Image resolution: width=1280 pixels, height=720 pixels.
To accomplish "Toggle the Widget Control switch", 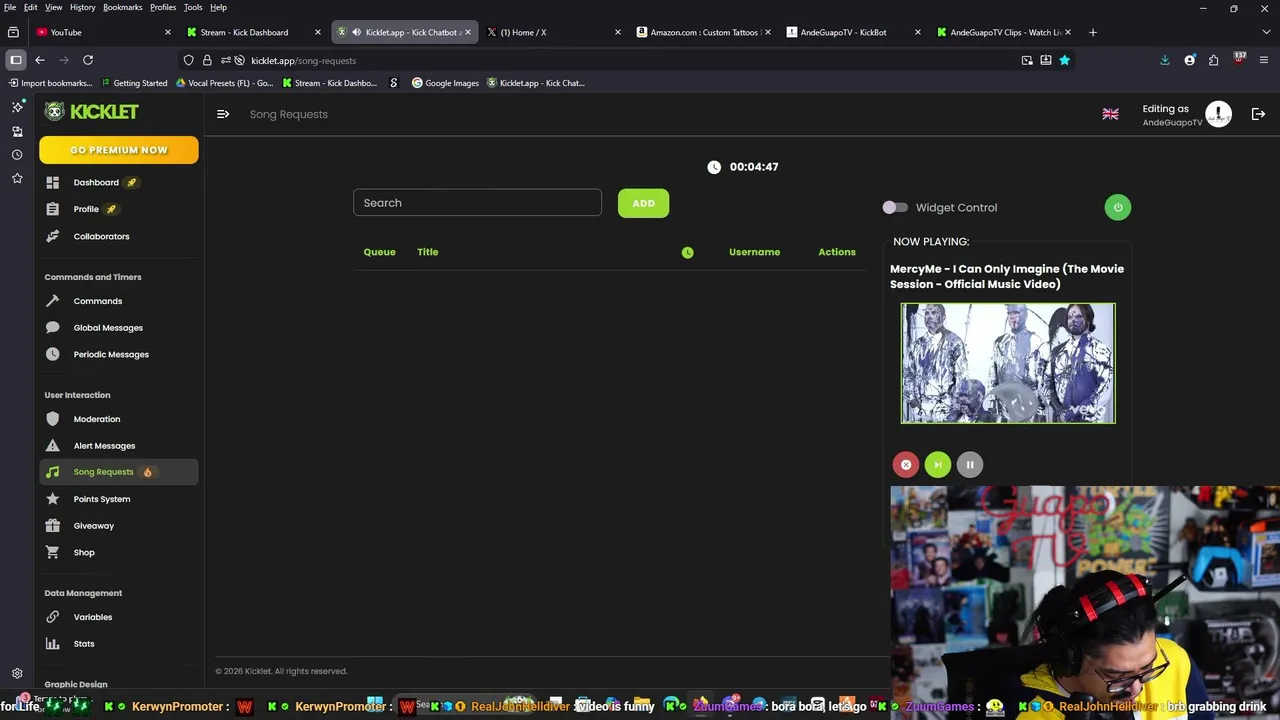I will [x=894, y=208].
